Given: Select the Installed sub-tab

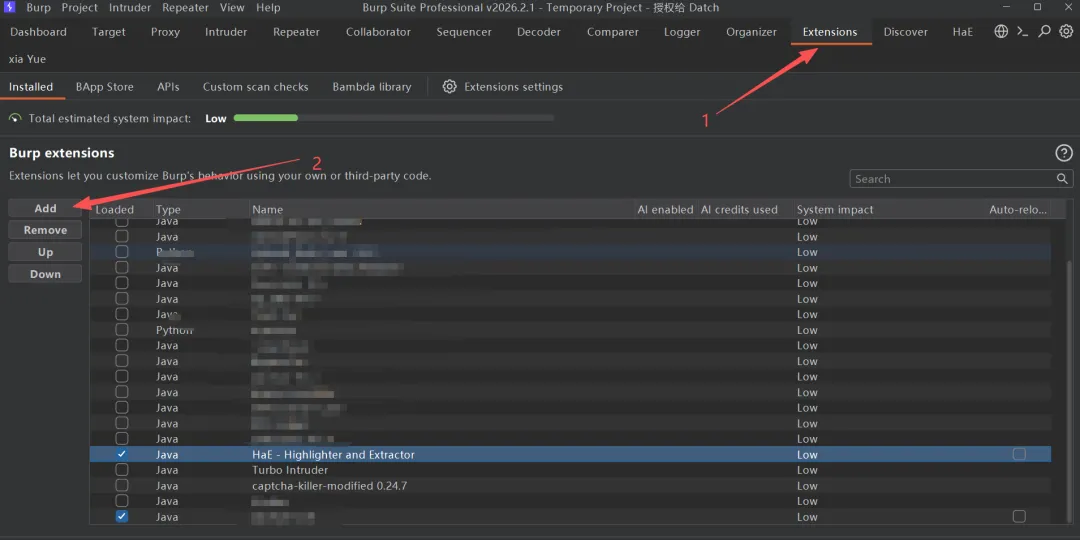Looking at the screenshot, I should [31, 87].
